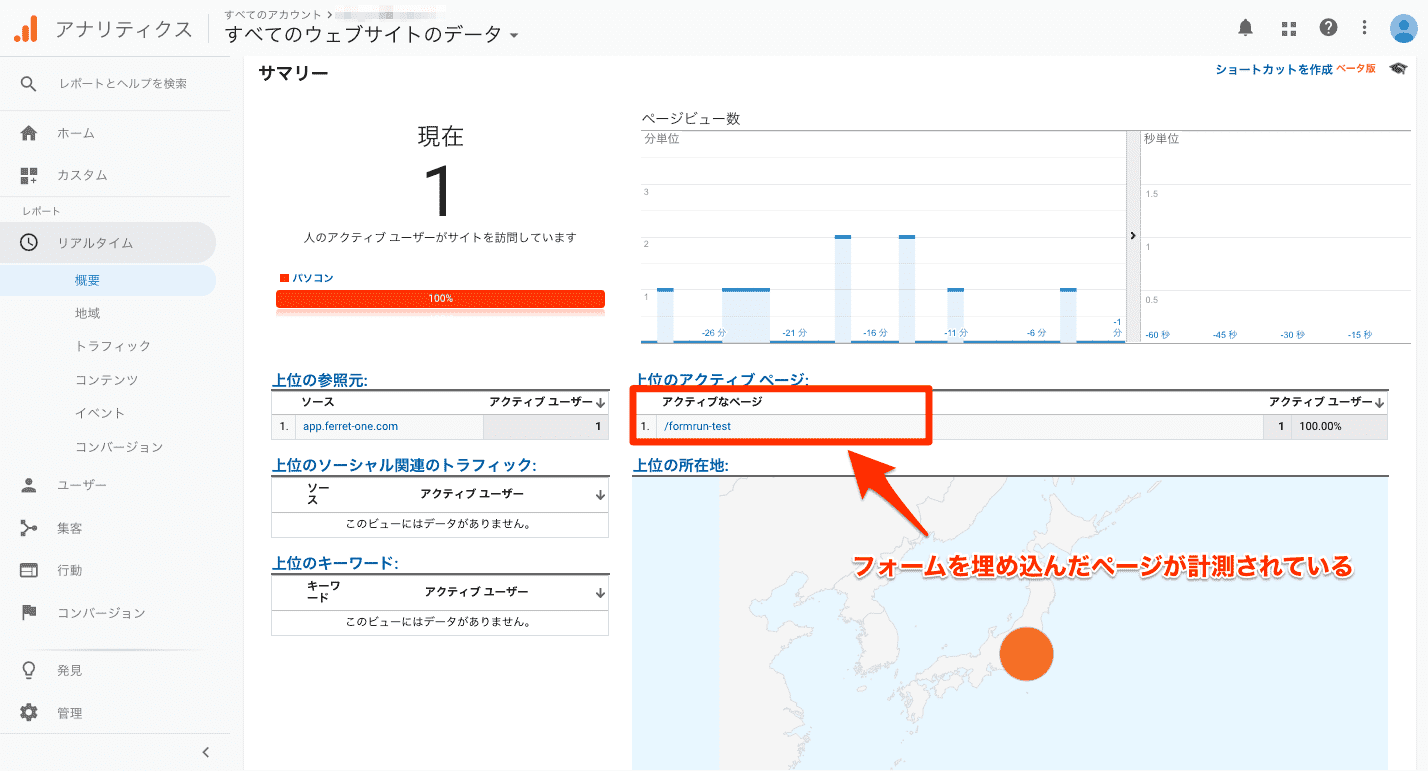Open the three-dot more options icon
This screenshot has height=771, width=1428.
coord(1364,27)
